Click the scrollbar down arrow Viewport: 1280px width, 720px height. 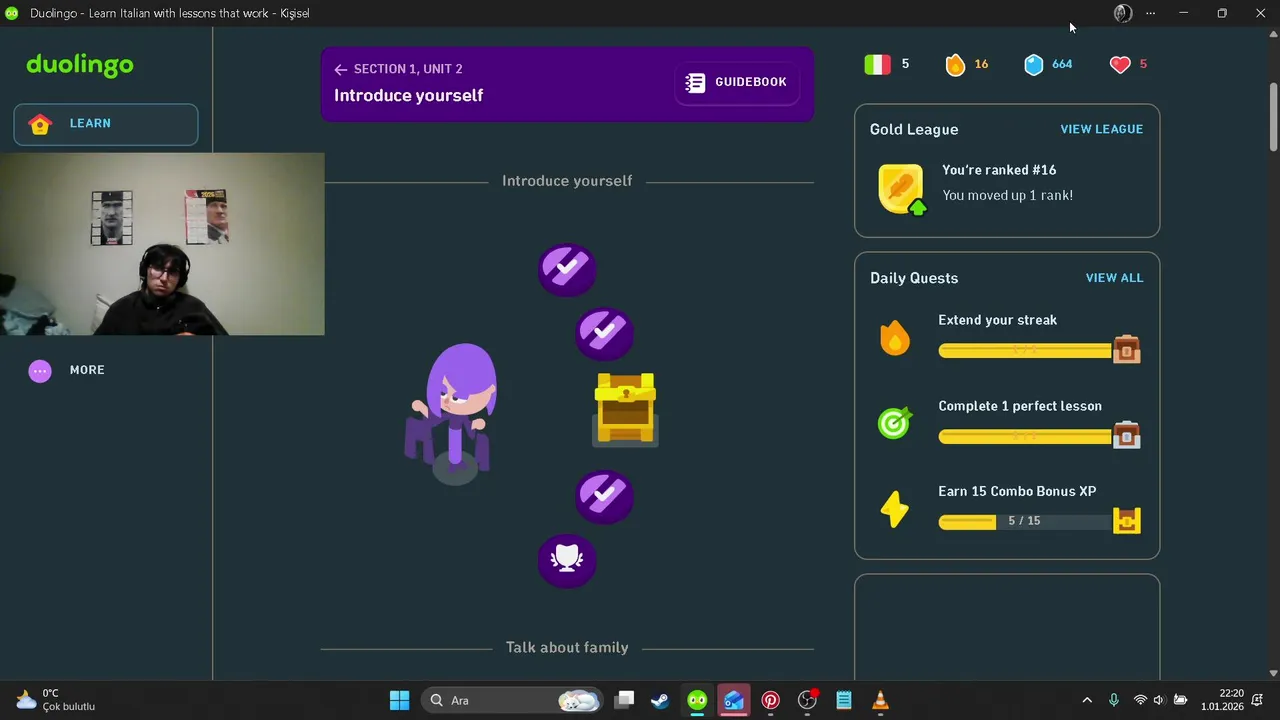point(1273,673)
